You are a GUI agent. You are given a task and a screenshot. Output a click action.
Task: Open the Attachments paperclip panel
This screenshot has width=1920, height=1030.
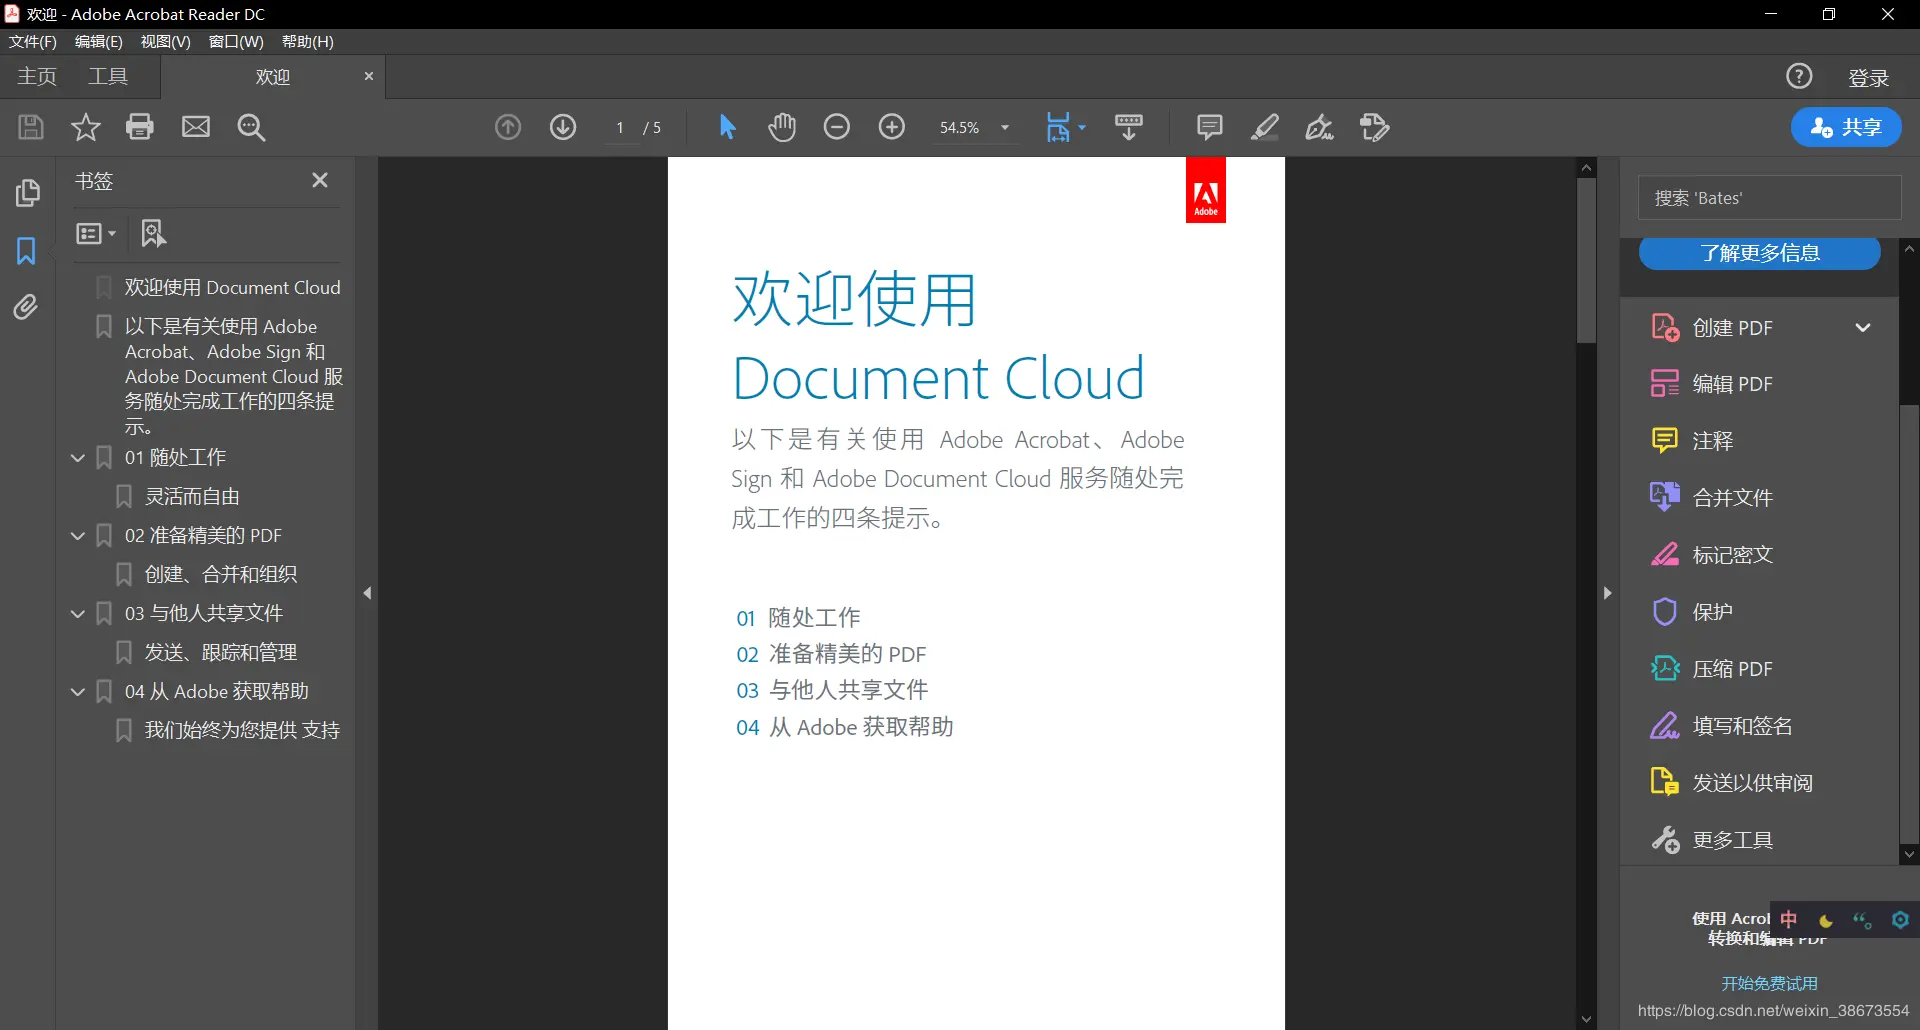pos(27,306)
